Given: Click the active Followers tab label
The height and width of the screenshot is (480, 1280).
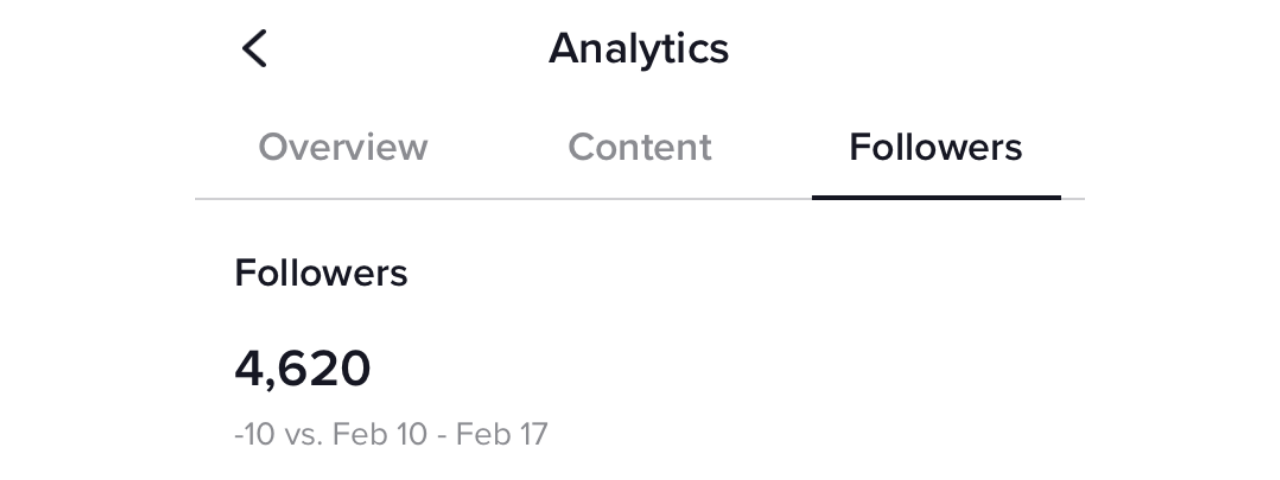Looking at the screenshot, I should tap(935, 147).
